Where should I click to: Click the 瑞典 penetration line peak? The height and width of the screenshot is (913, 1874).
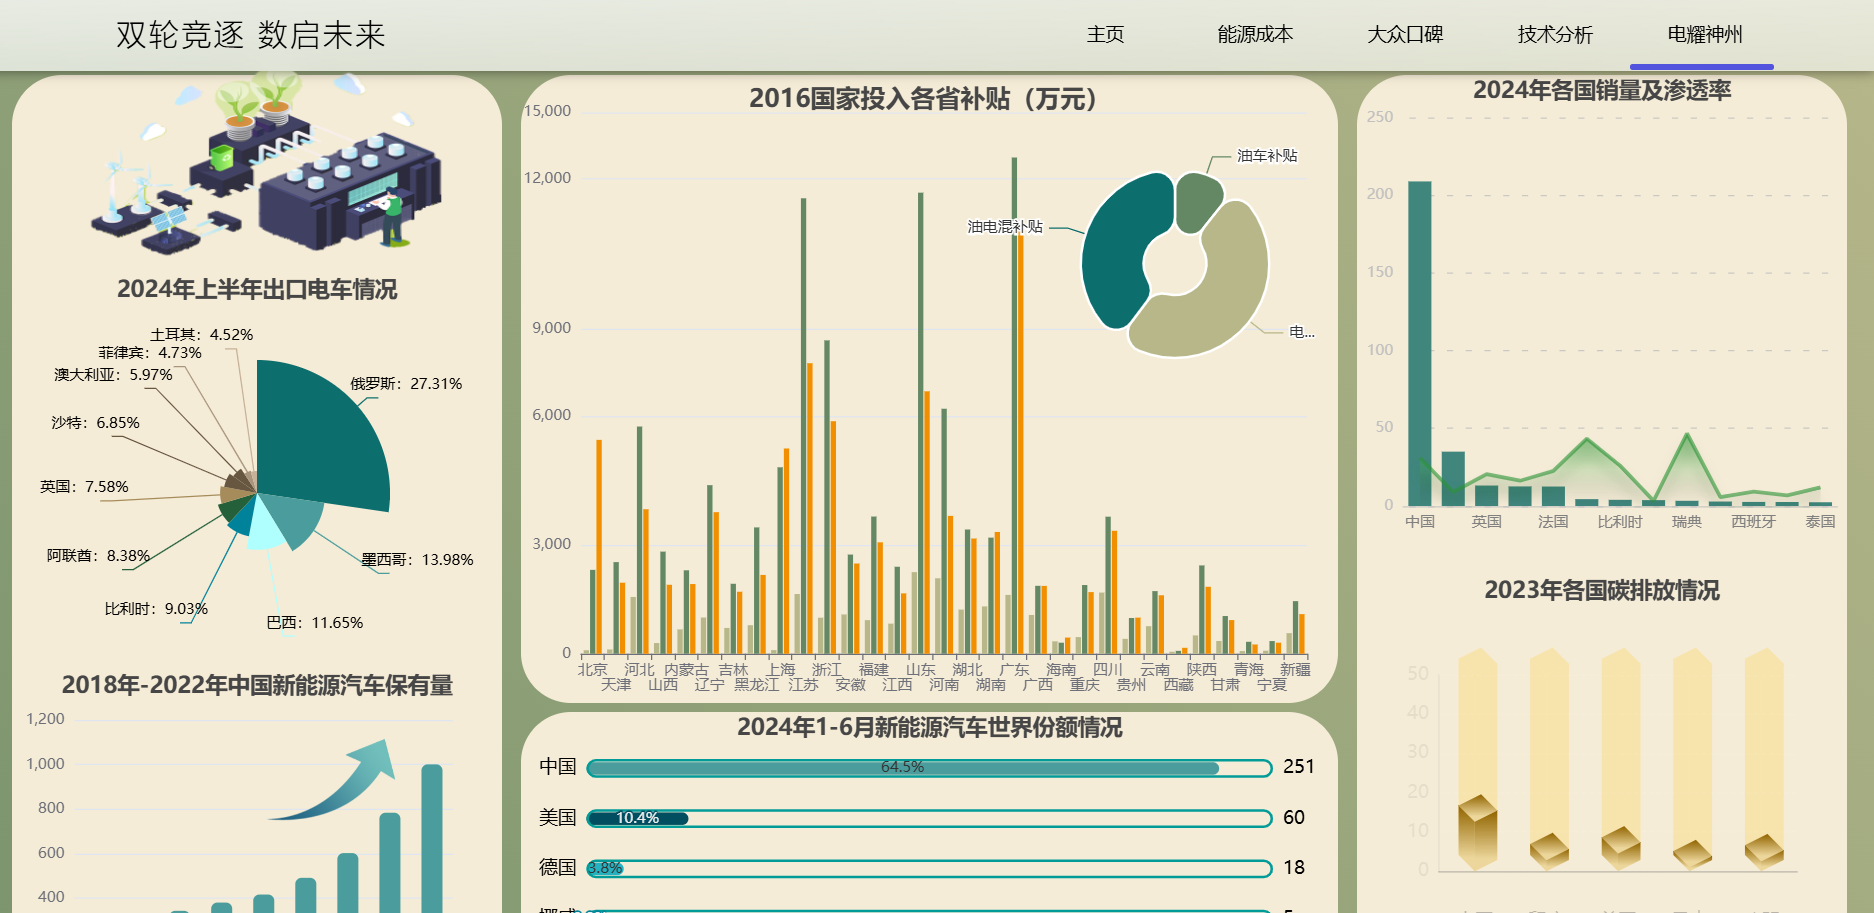pyautogui.click(x=1687, y=434)
